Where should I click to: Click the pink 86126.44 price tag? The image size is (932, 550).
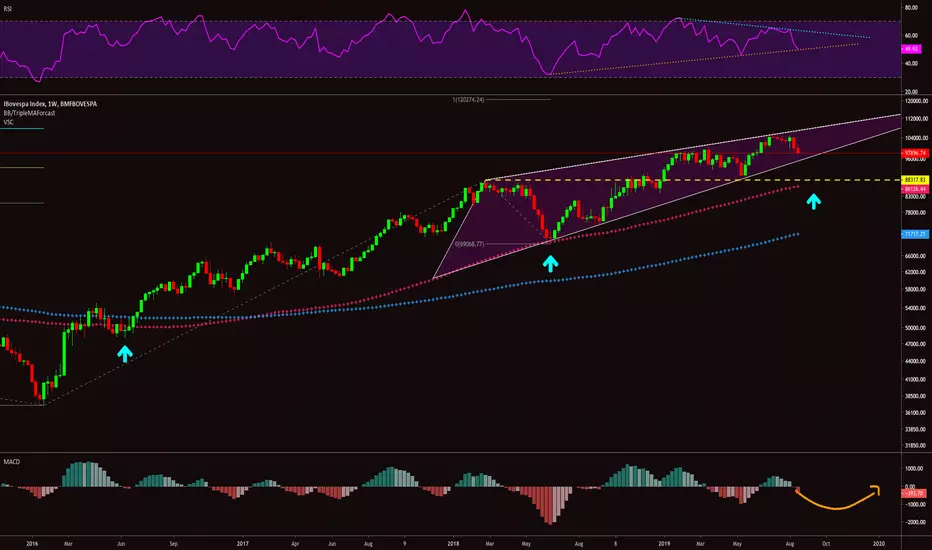coord(915,189)
